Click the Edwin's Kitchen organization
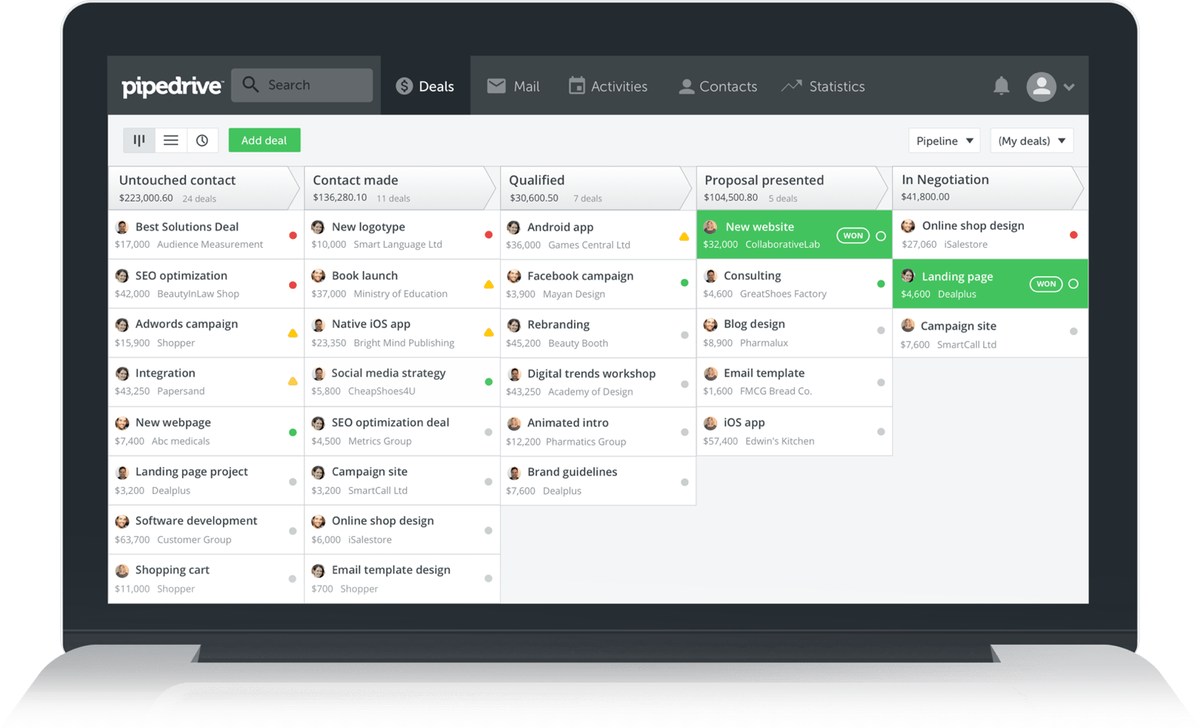 780,441
